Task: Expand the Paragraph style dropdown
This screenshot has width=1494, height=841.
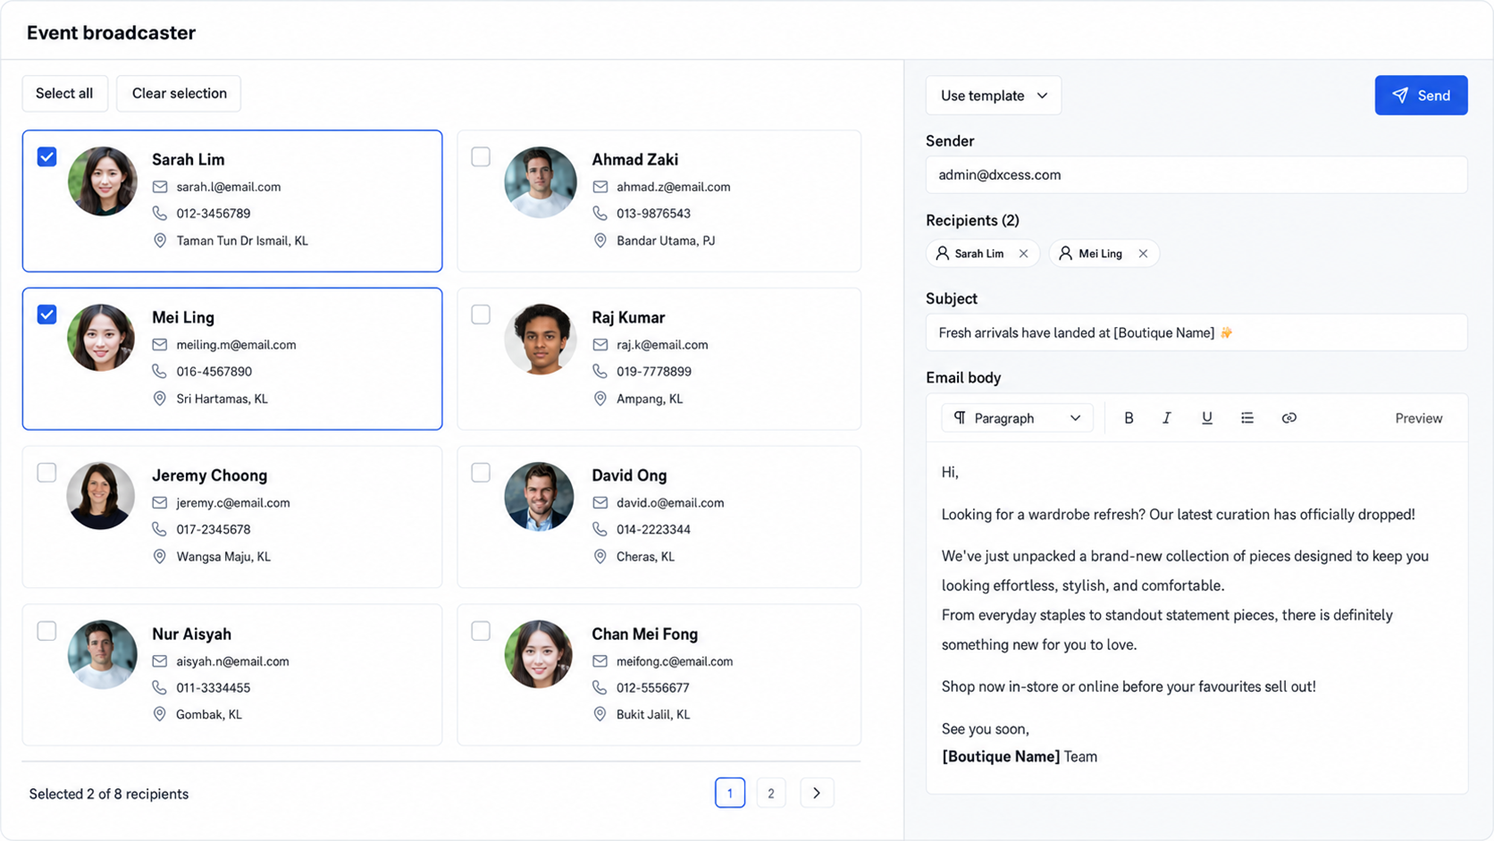Action: click(1017, 418)
